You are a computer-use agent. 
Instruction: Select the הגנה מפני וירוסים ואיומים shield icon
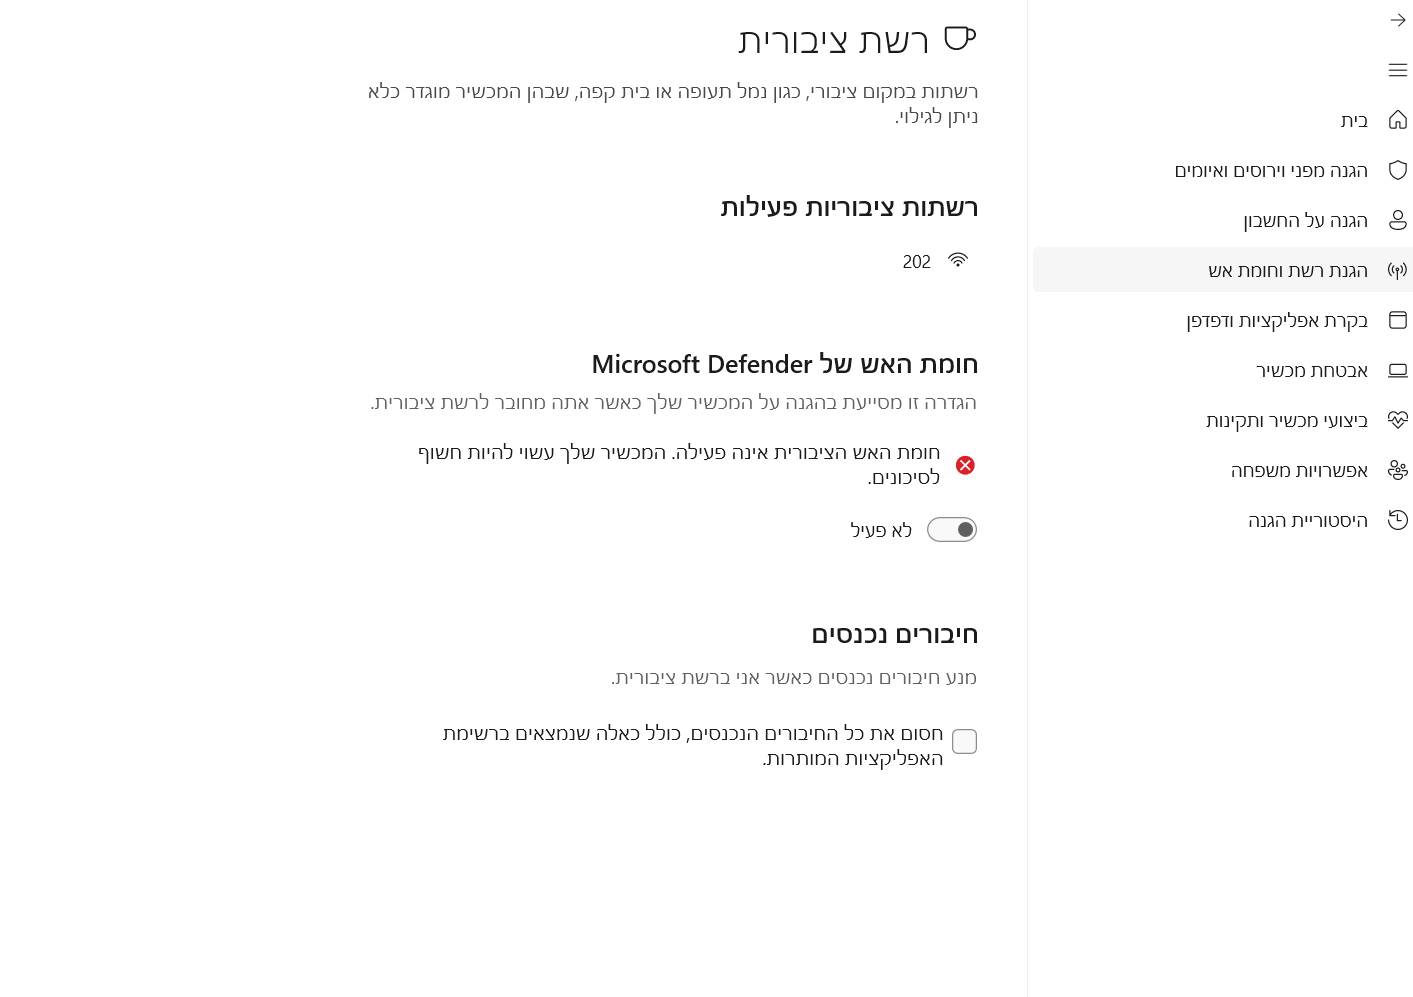coord(1397,170)
